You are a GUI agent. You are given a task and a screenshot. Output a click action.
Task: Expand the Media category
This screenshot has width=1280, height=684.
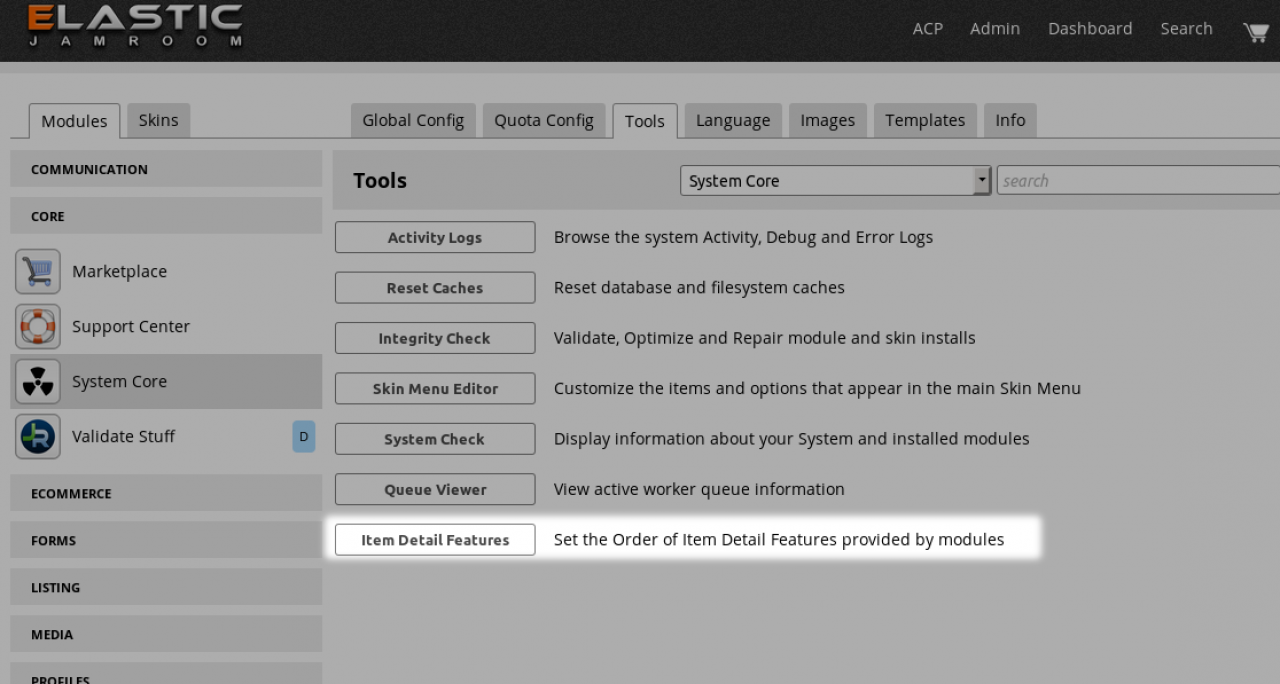[166, 634]
